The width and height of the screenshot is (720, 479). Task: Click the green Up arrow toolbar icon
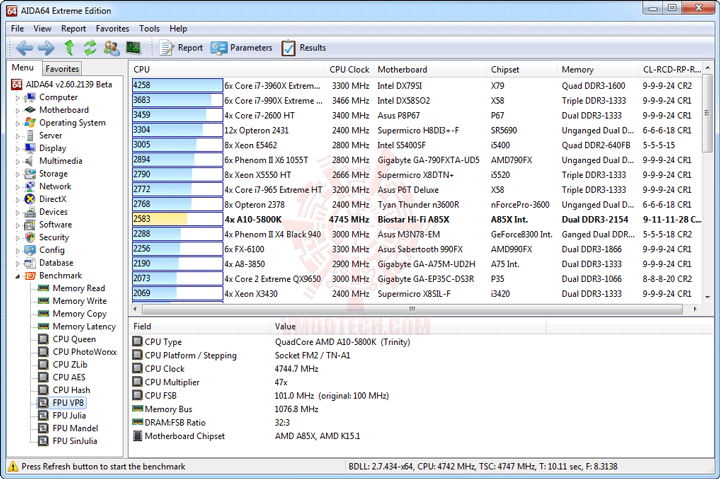click(69, 47)
